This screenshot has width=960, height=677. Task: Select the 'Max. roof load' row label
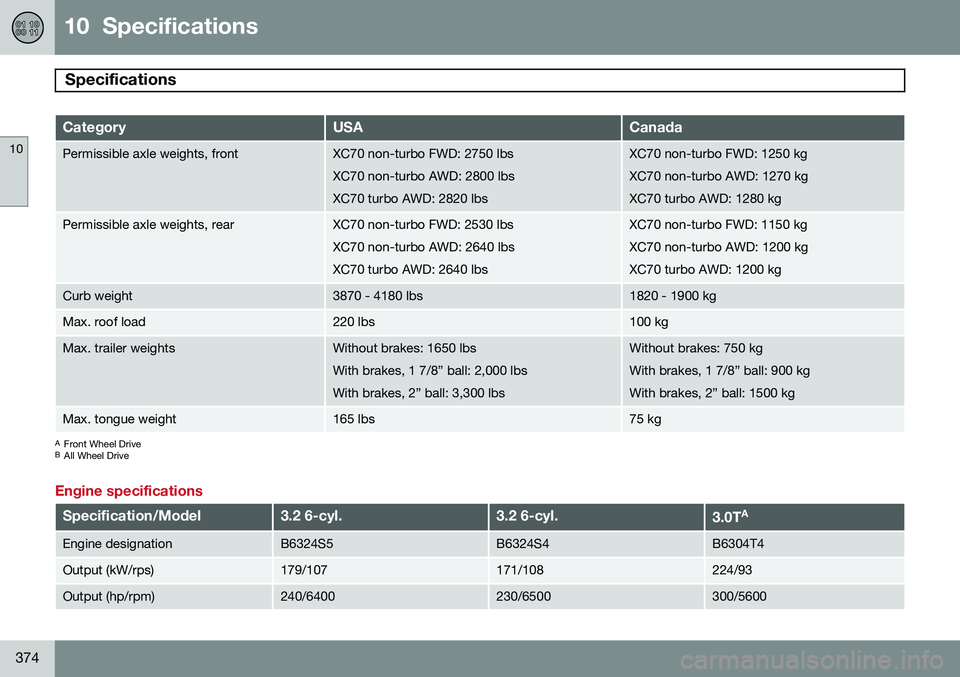pyautogui.click(x=104, y=322)
